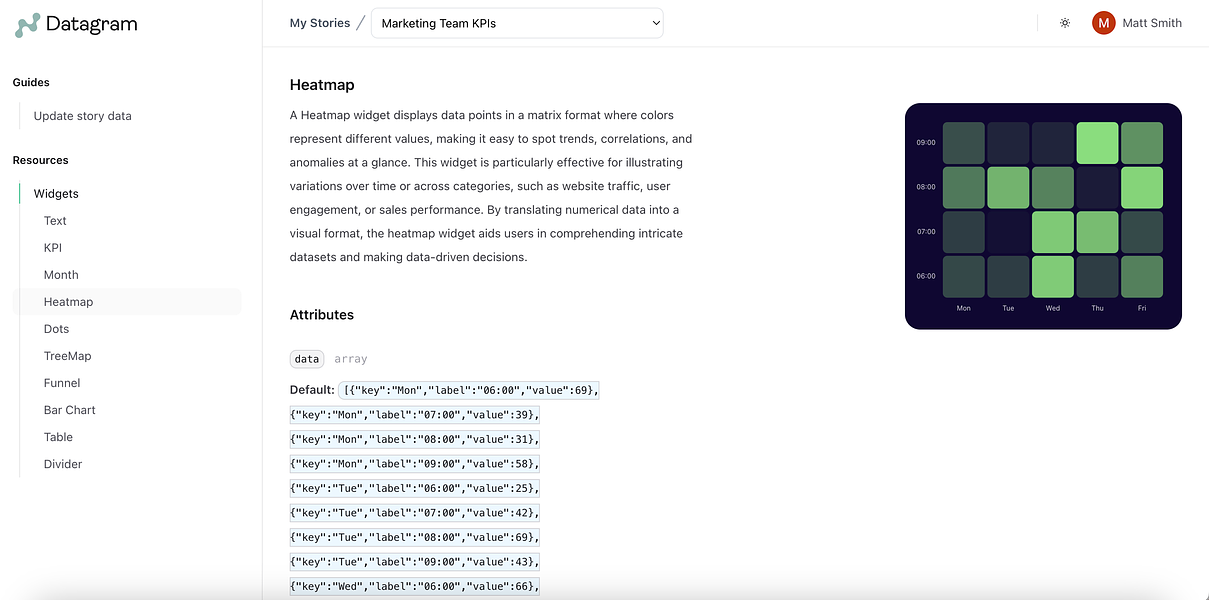The height and width of the screenshot is (600, 1209).
Task: Click the Datagram logo icon
Action: (x=27, y=25)
